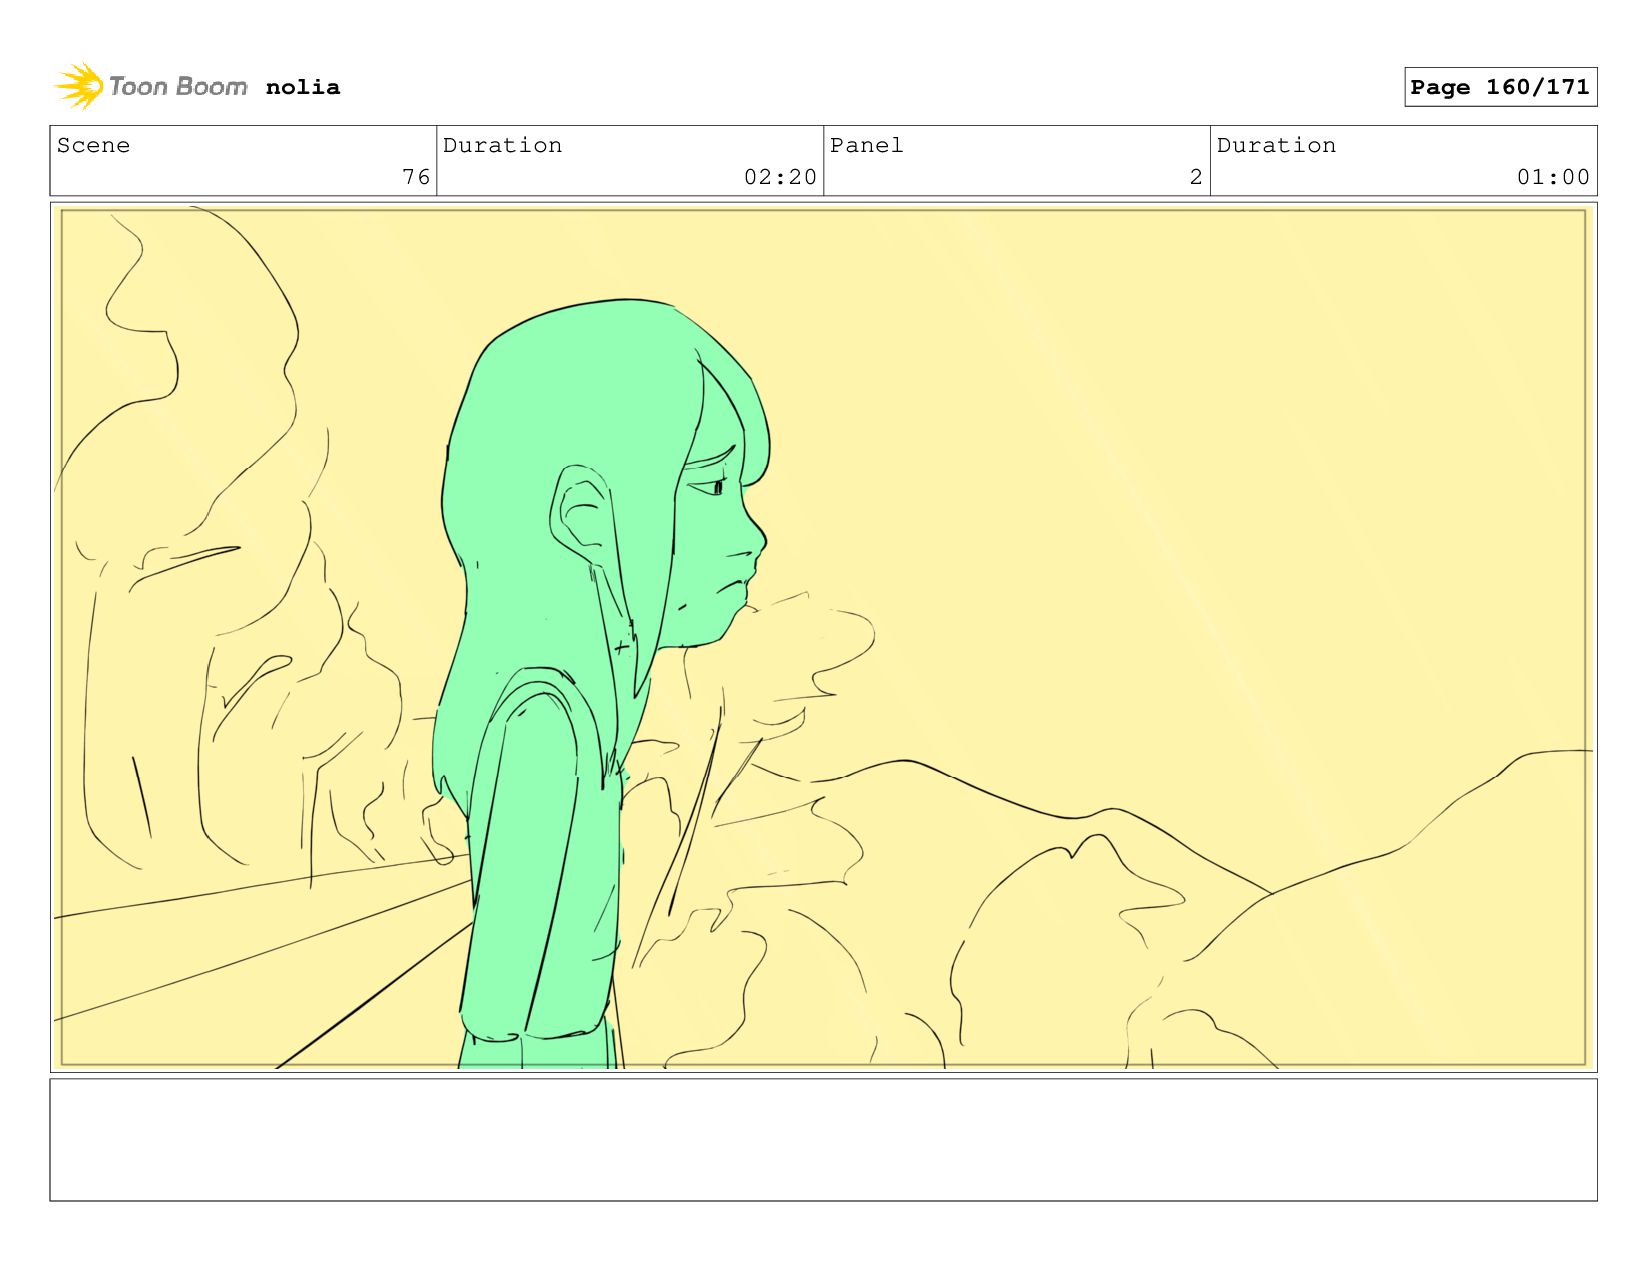Click the 'Toon Boom' wordmark text
This screenshot has width=1648, height=1276.
(x=178, y=87)
